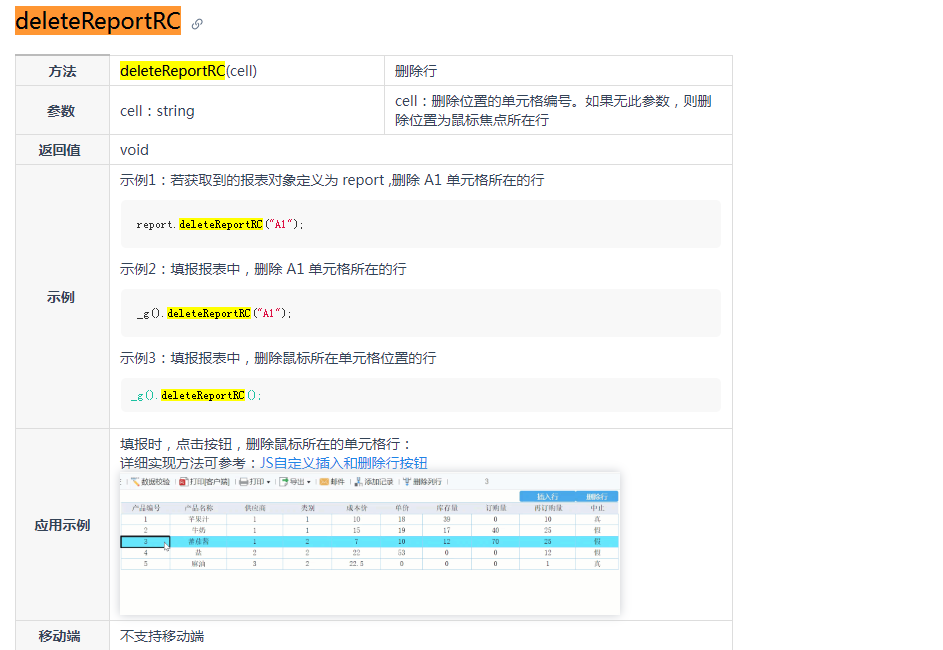Click the 示例3 description line
Screen dimensions: 943x650
click(x=278, y=358)
